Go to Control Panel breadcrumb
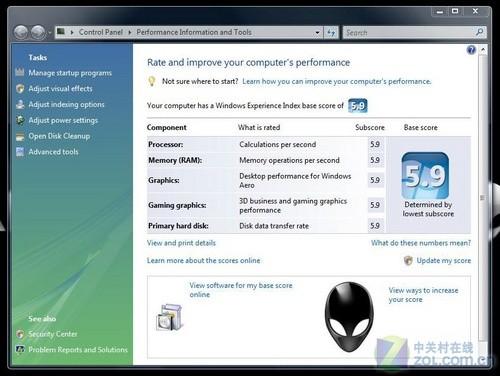 [x=101, y=32]
